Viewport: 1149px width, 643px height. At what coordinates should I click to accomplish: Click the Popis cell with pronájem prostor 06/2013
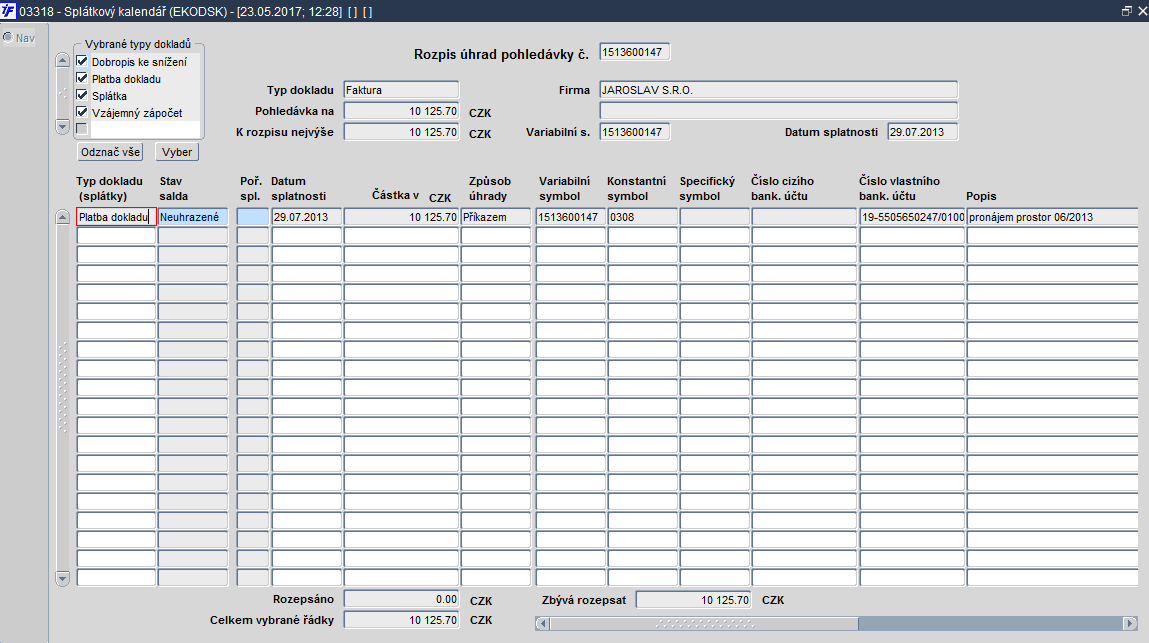point(1053,217)
